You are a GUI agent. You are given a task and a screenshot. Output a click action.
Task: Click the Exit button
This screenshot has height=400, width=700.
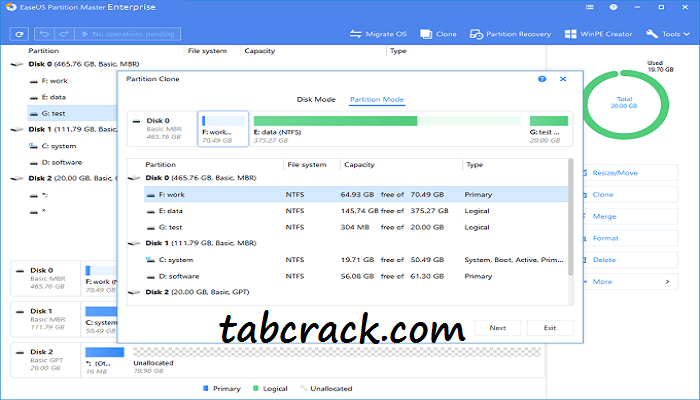coord(550,328)
